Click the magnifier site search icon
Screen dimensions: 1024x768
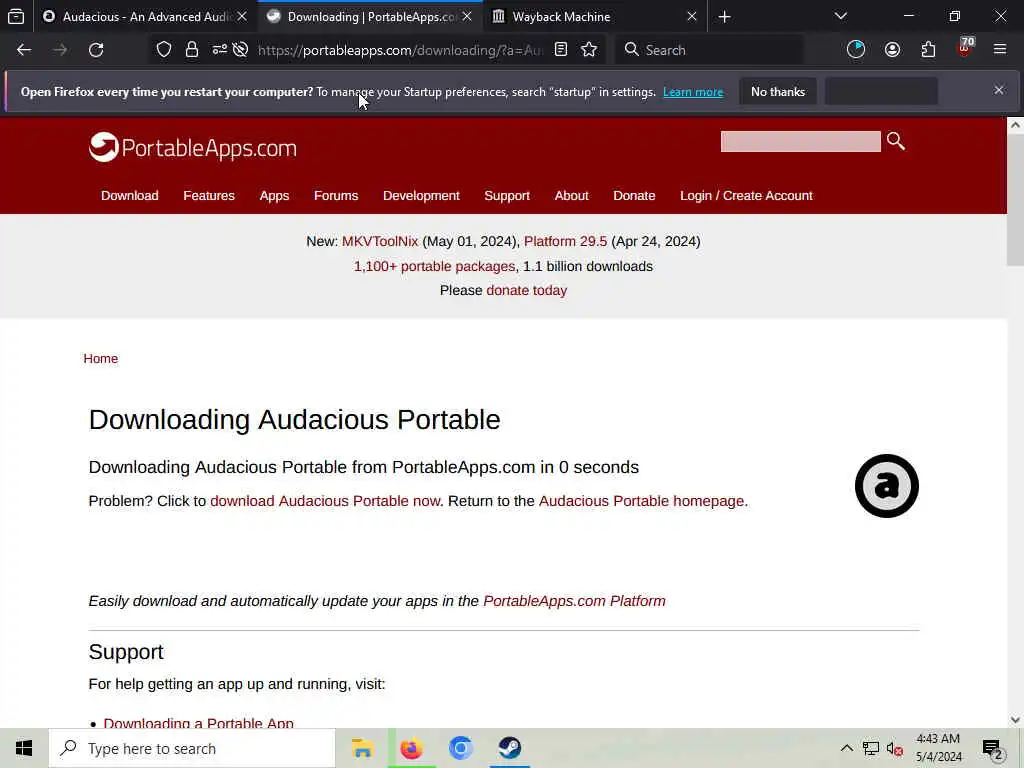click(895, 140)
